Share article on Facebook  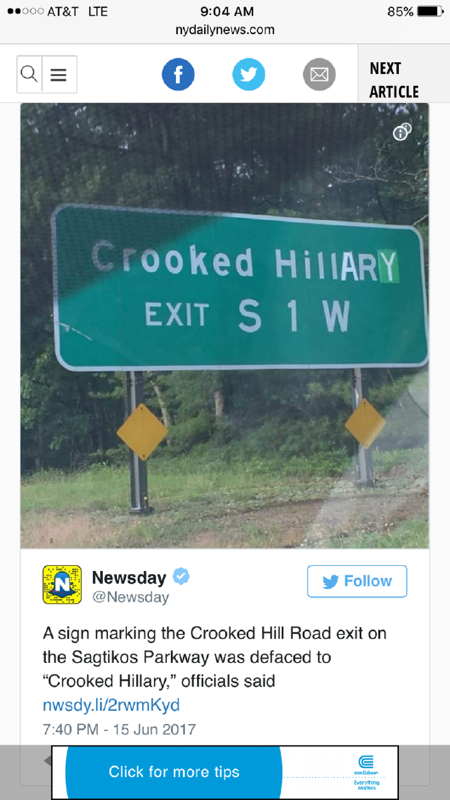pos(178,74)
